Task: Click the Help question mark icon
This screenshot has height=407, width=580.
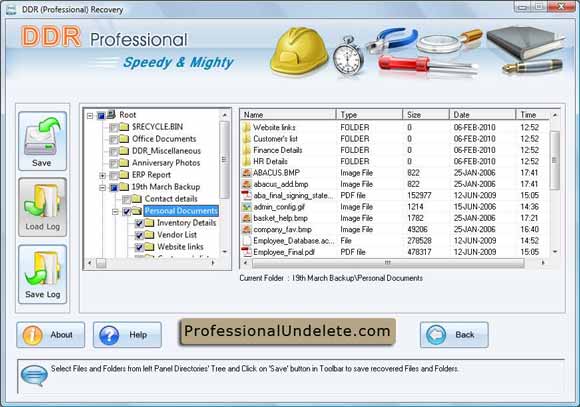Action: (109, 335)
